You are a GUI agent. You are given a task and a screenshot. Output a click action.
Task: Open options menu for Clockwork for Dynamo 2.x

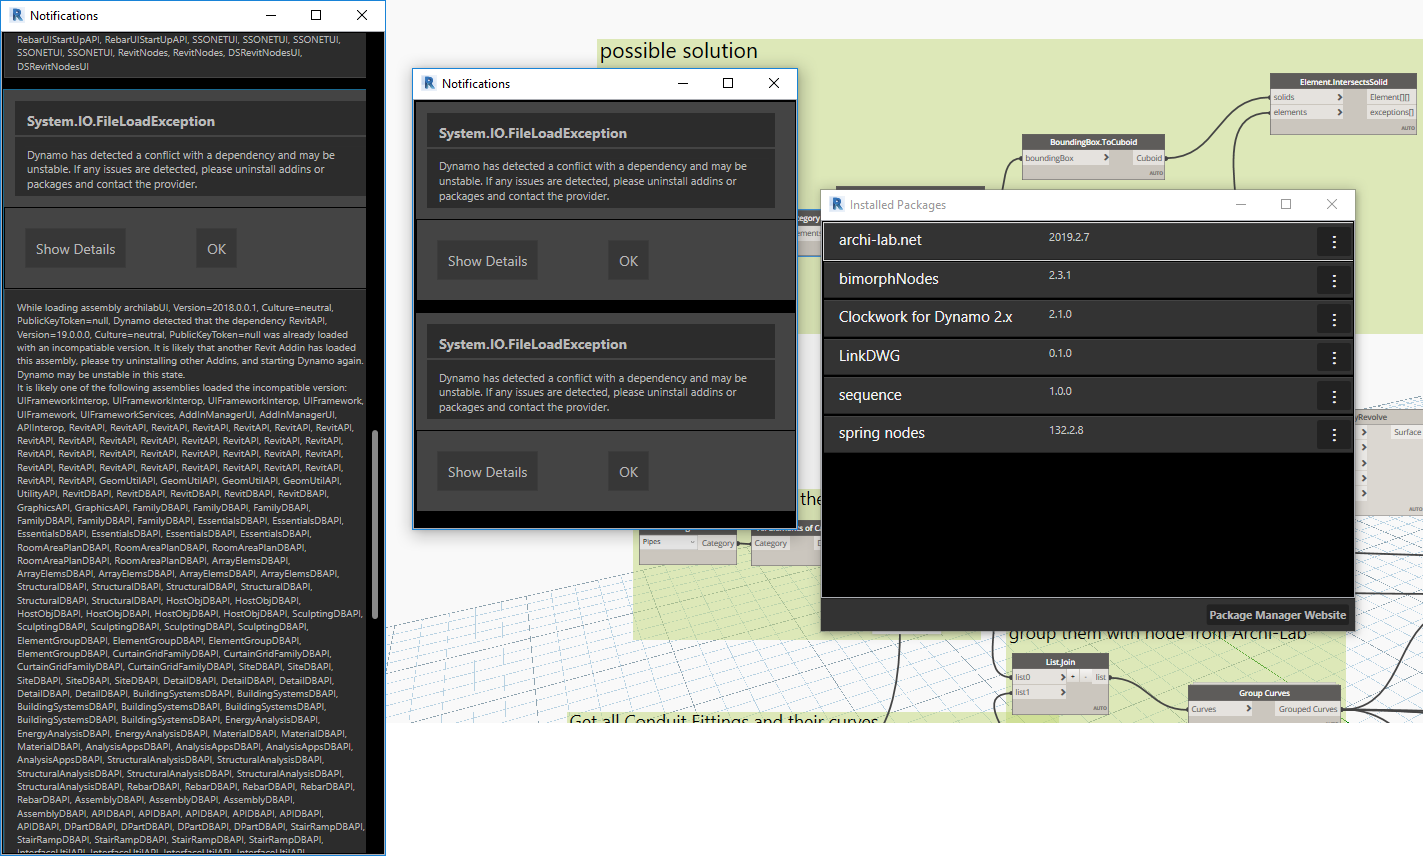[x=1334, y=319]
